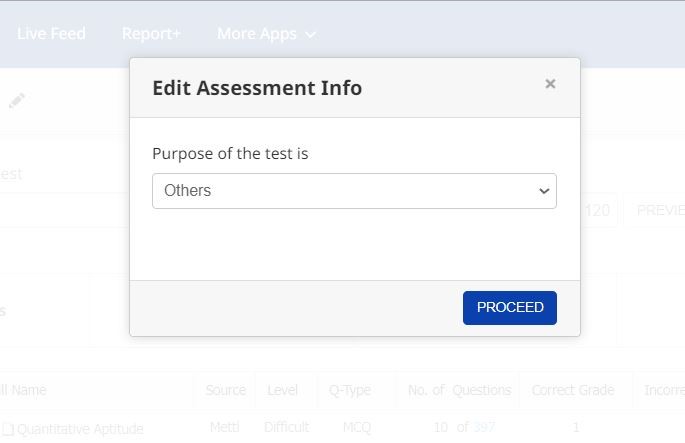The height and width of the screenshot is (443, 685).
Task: Close the Edit Assessment Info dialog
Action: [x=550, y=84]
